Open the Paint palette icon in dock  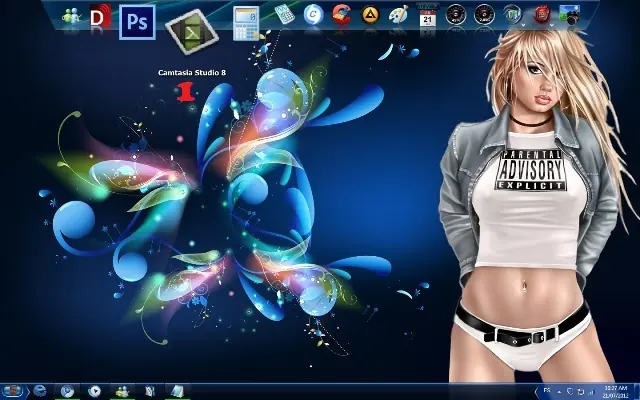pos(398,15)
